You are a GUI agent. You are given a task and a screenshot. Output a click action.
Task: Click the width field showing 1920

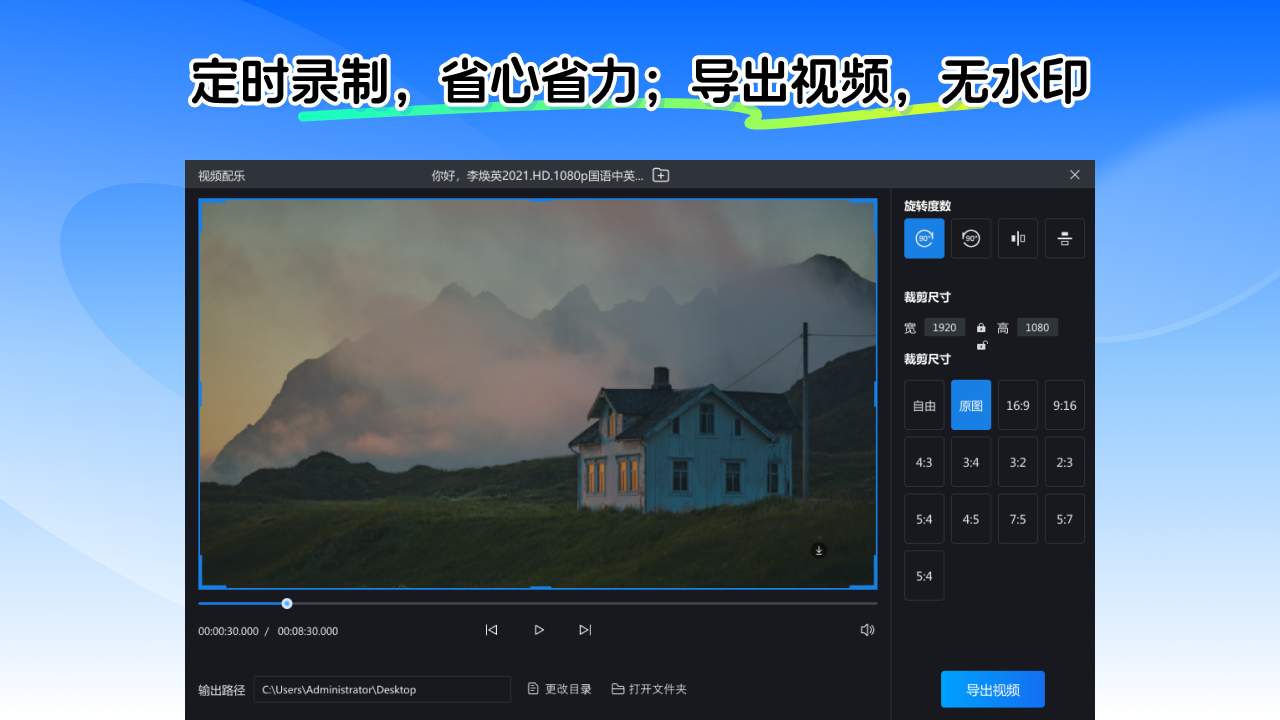tap(945, 327)
